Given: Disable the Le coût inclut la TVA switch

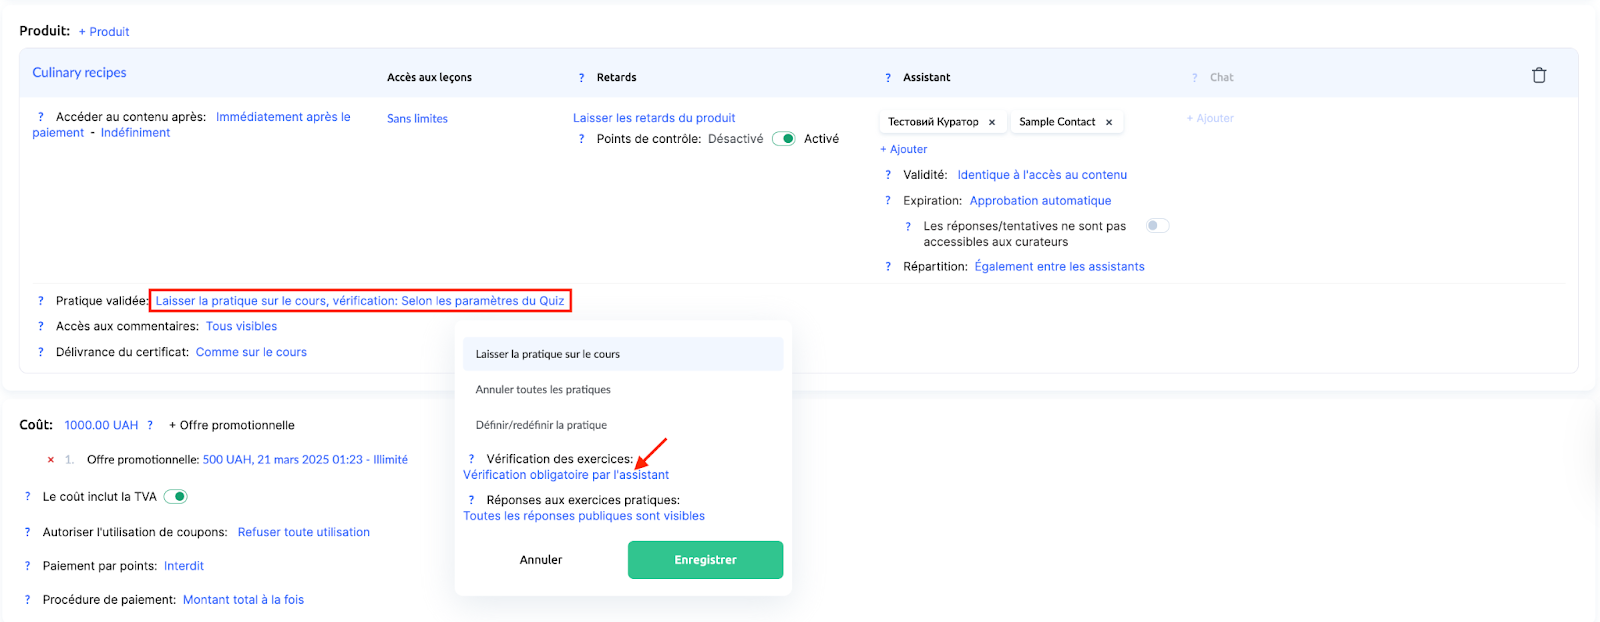Looking at the screenshot, I should point(176,496).
